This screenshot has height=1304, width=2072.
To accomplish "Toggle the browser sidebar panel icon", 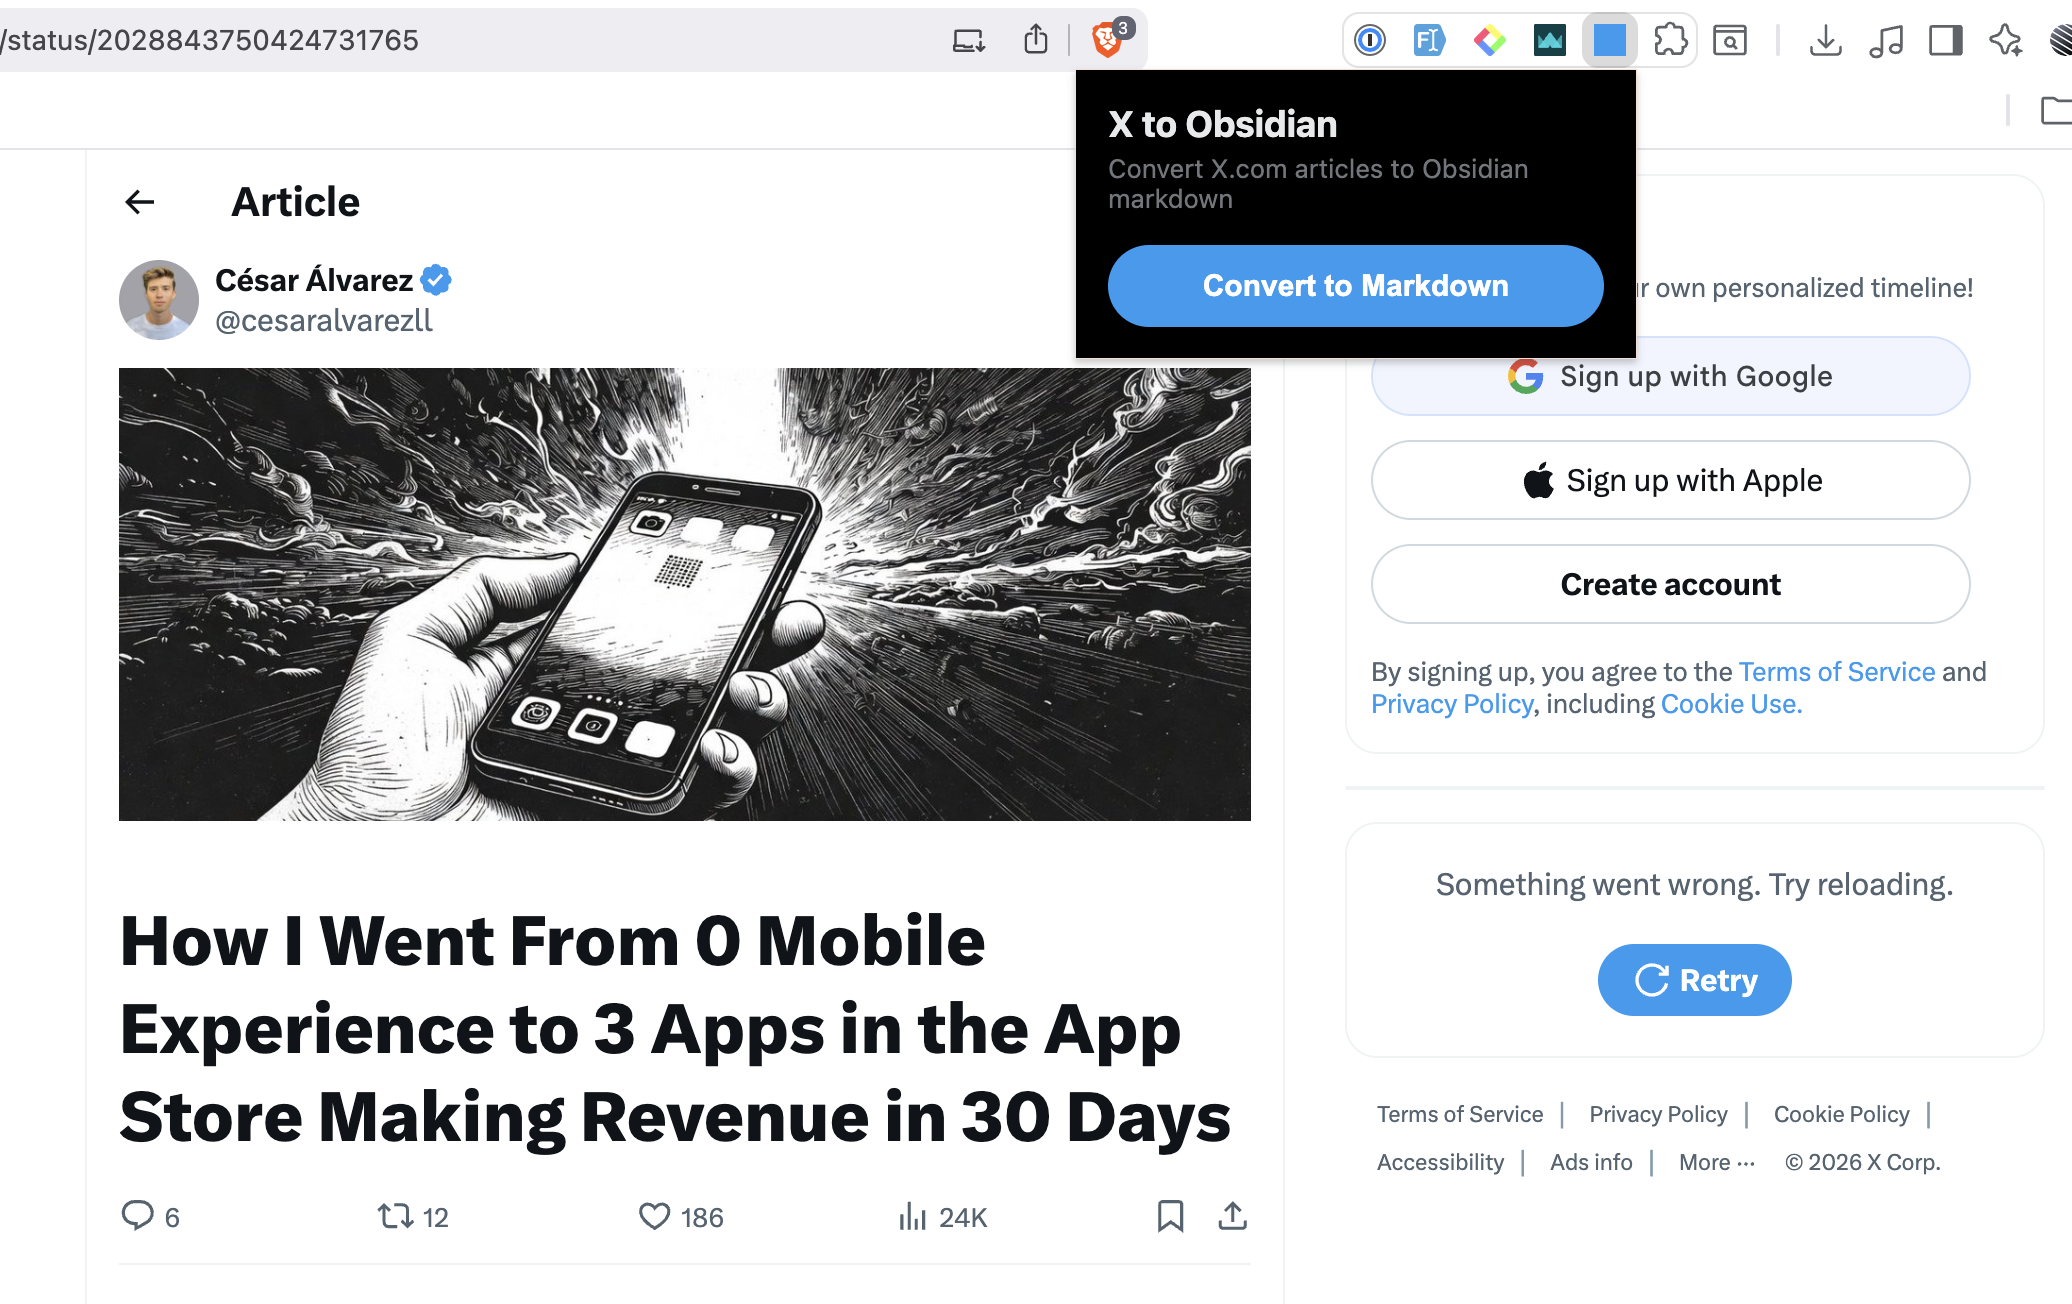I will point(1945,40).
